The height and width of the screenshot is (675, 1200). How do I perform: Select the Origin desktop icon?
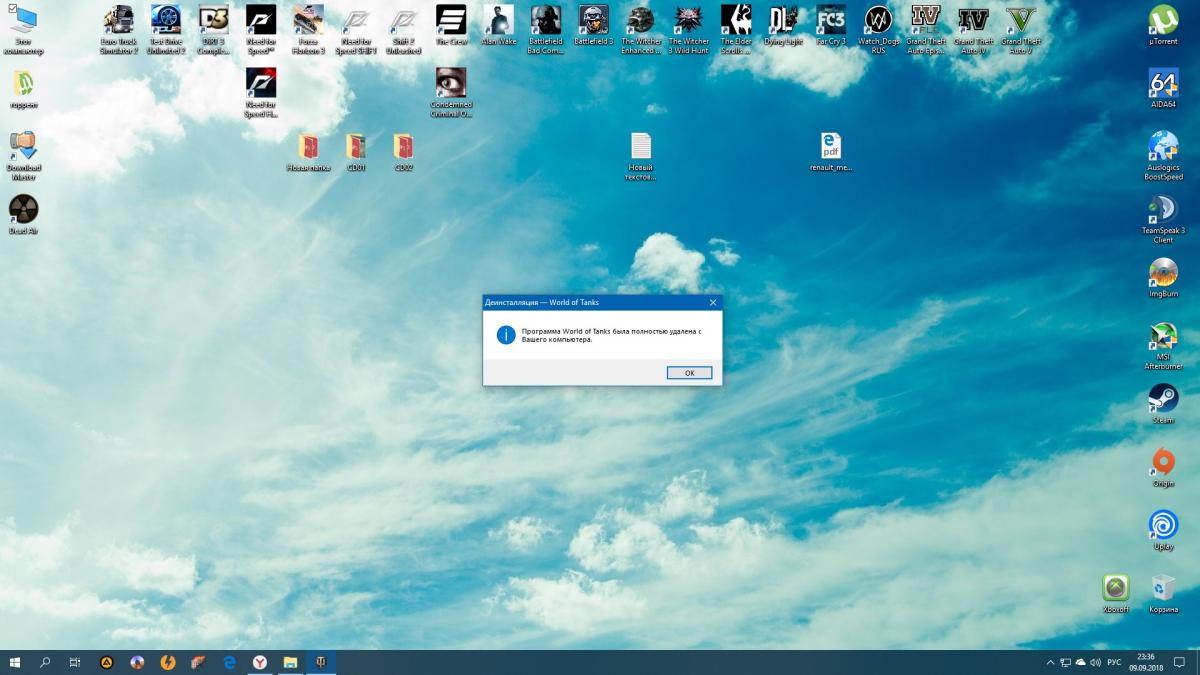point(1163,462)
